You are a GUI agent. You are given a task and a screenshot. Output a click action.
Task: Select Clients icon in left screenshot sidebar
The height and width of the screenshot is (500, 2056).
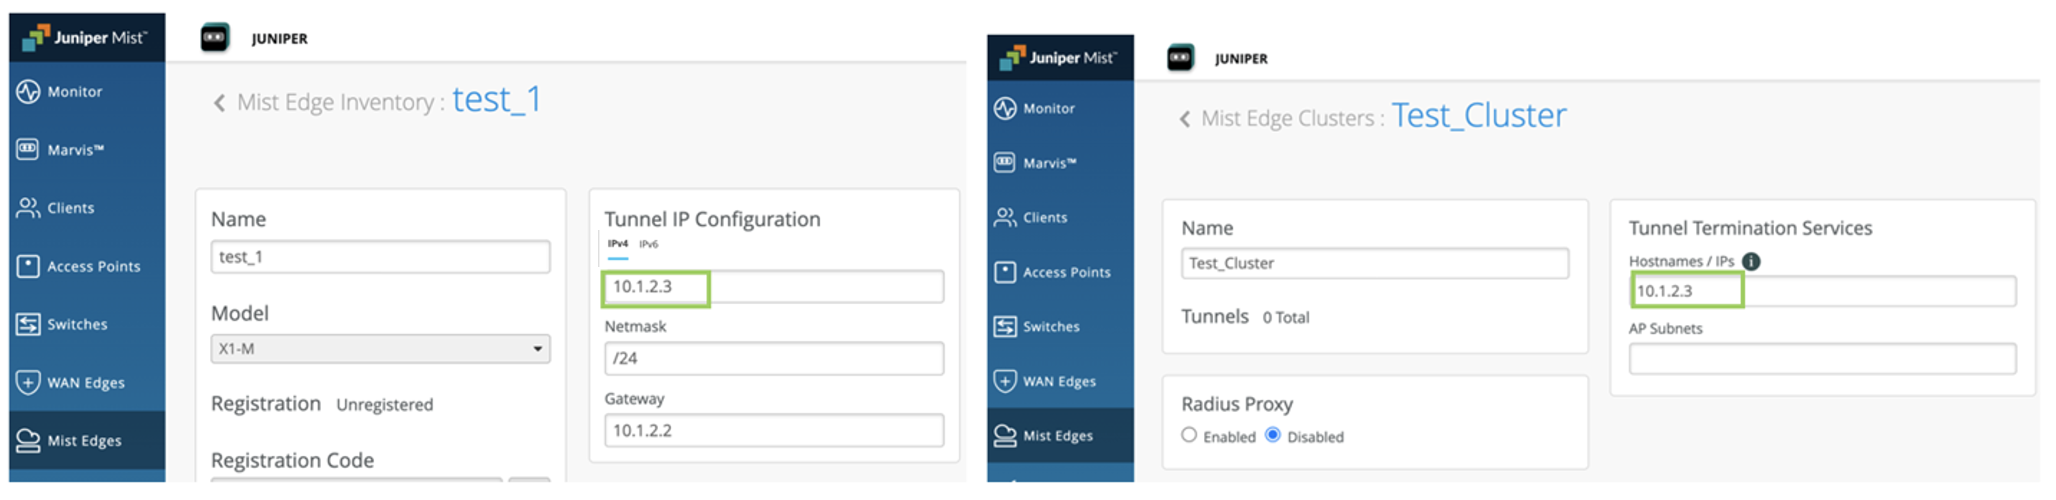[x=28, y=208]
